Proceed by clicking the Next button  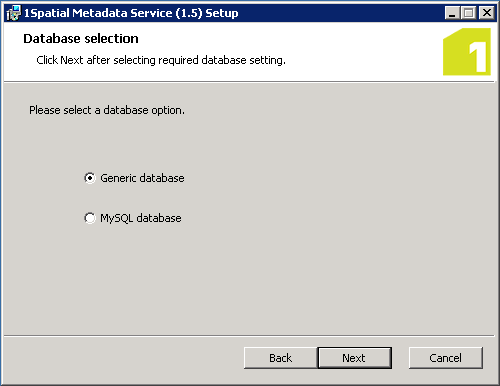coord(354,358)
